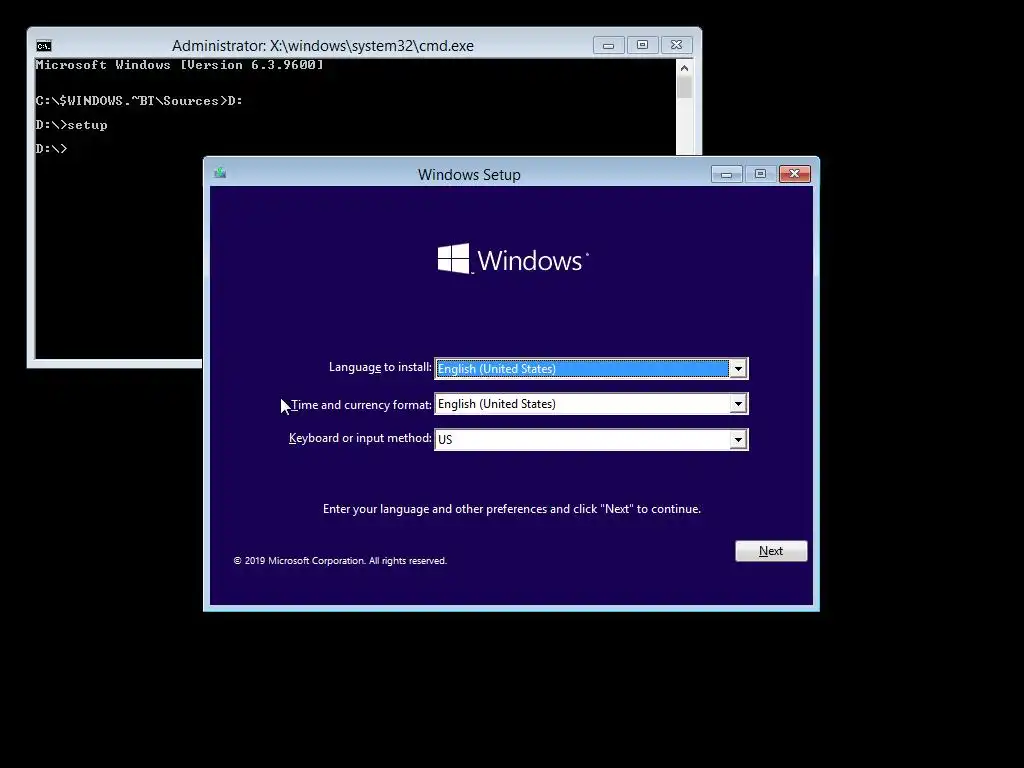Click the empty D:\> prompt line
Viewport: 1024px width, 768px height.
(52, 149)
